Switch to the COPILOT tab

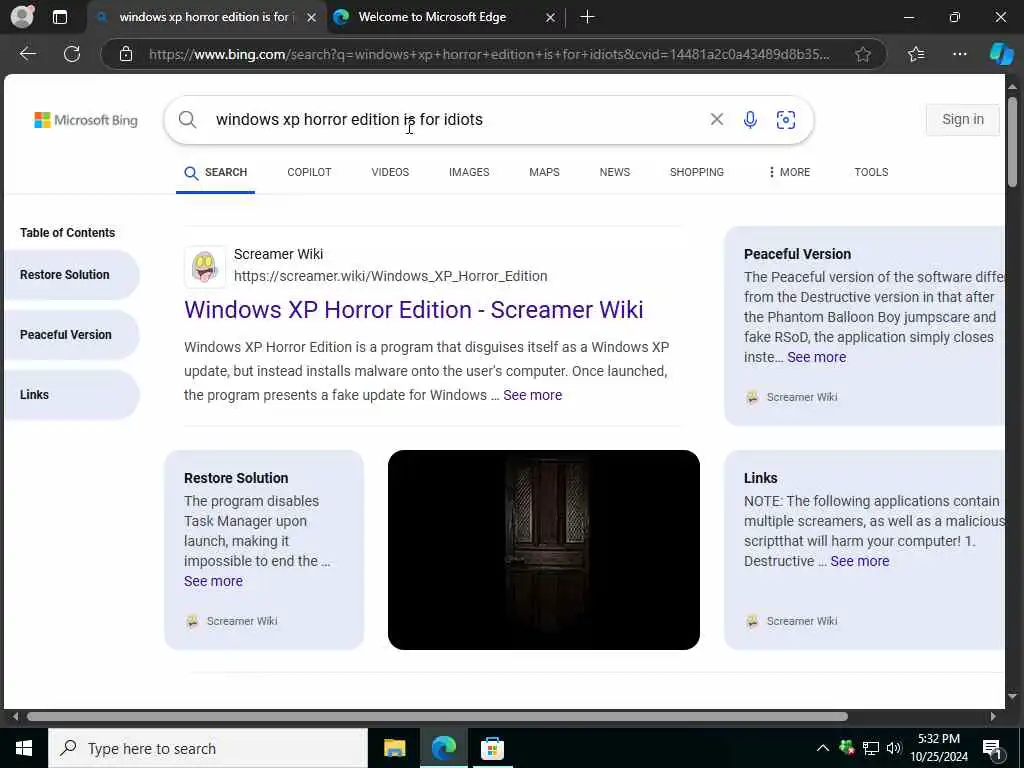309,172
